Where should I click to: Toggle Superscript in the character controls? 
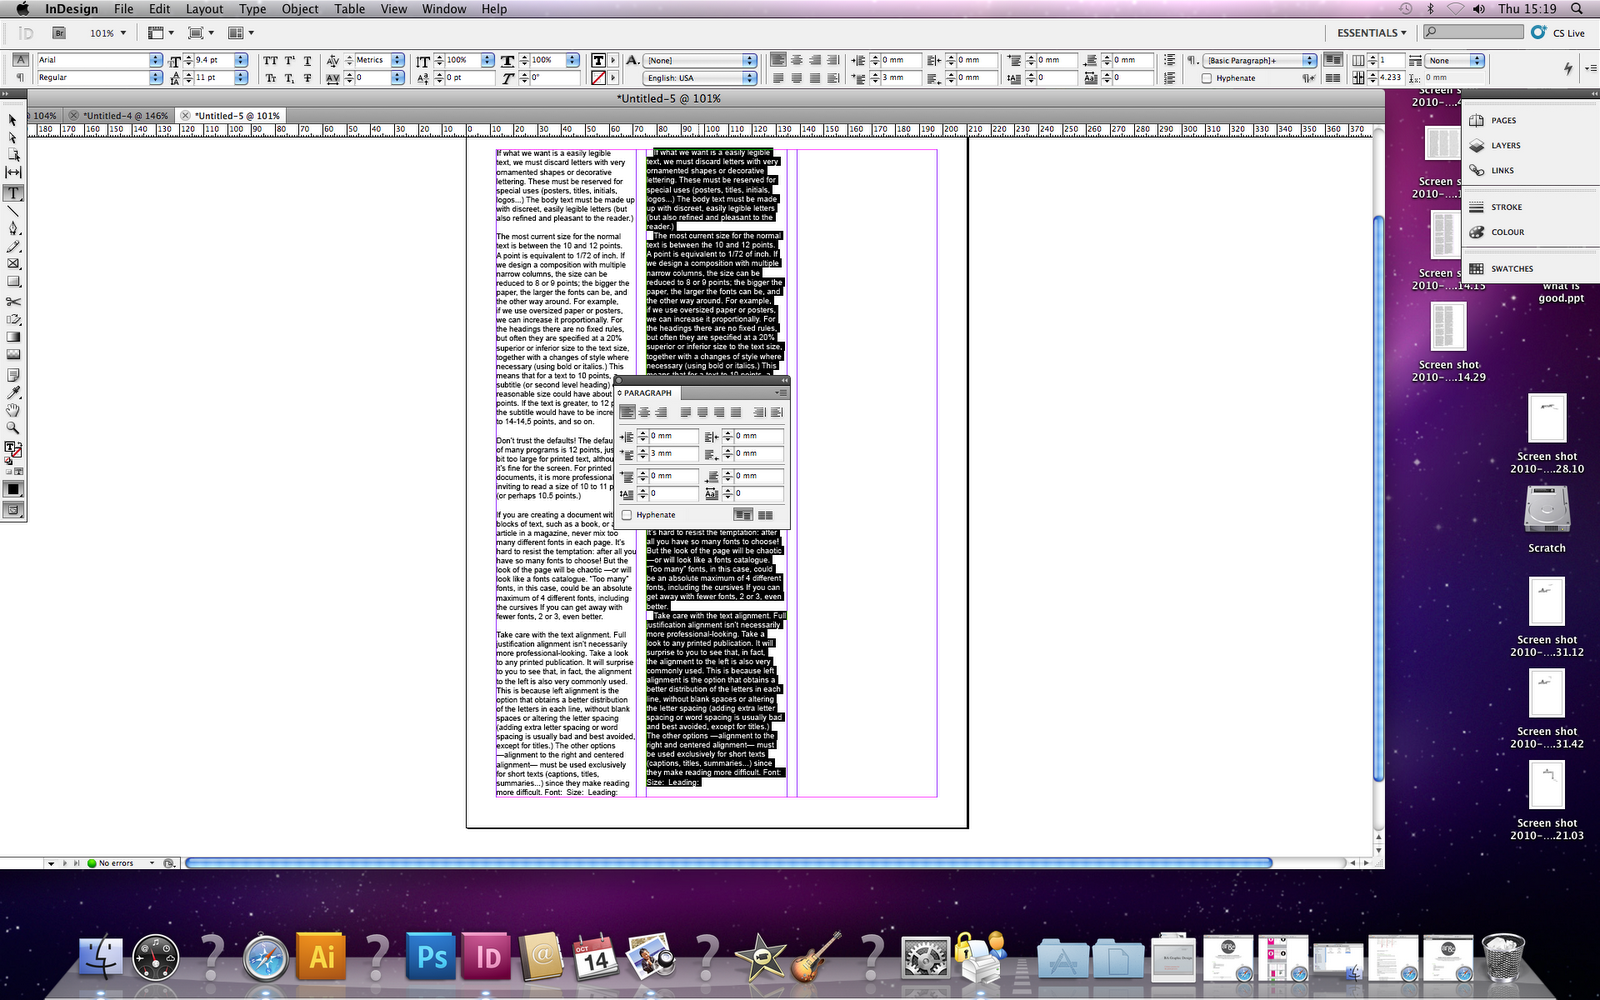pyautogui.click(x=289, y=60)
